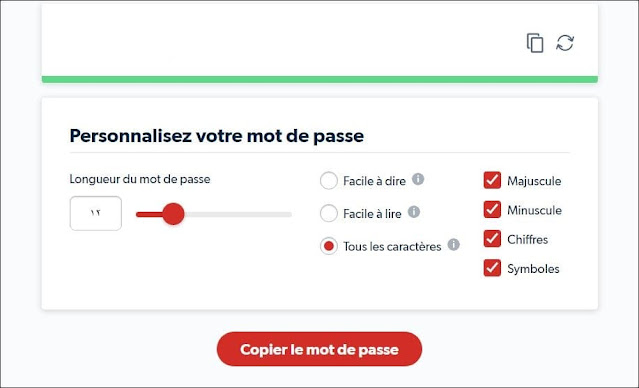
Task: Click the Longueur du mot de passe label
Action: [x=140, y=179]
